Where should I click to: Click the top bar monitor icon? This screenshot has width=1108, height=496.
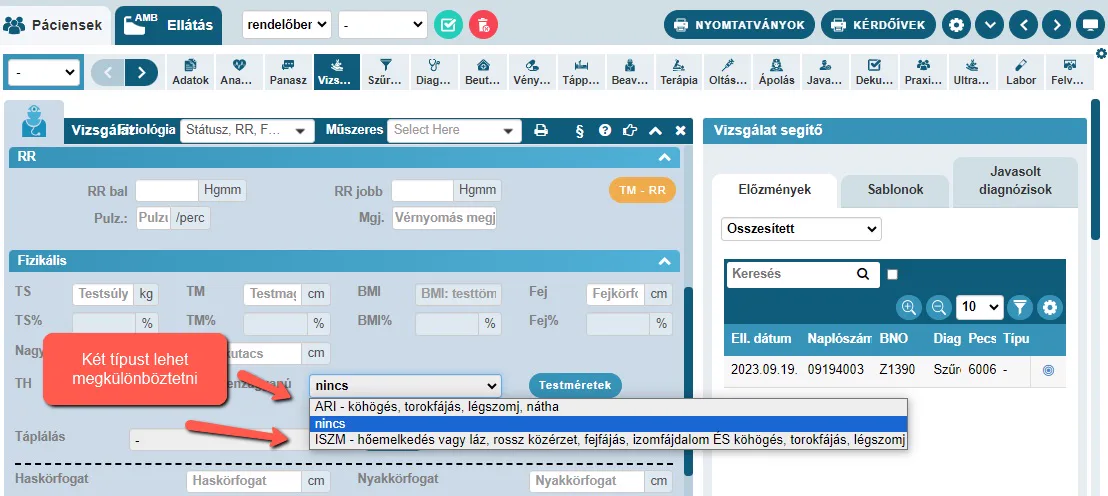[1090, 25]
